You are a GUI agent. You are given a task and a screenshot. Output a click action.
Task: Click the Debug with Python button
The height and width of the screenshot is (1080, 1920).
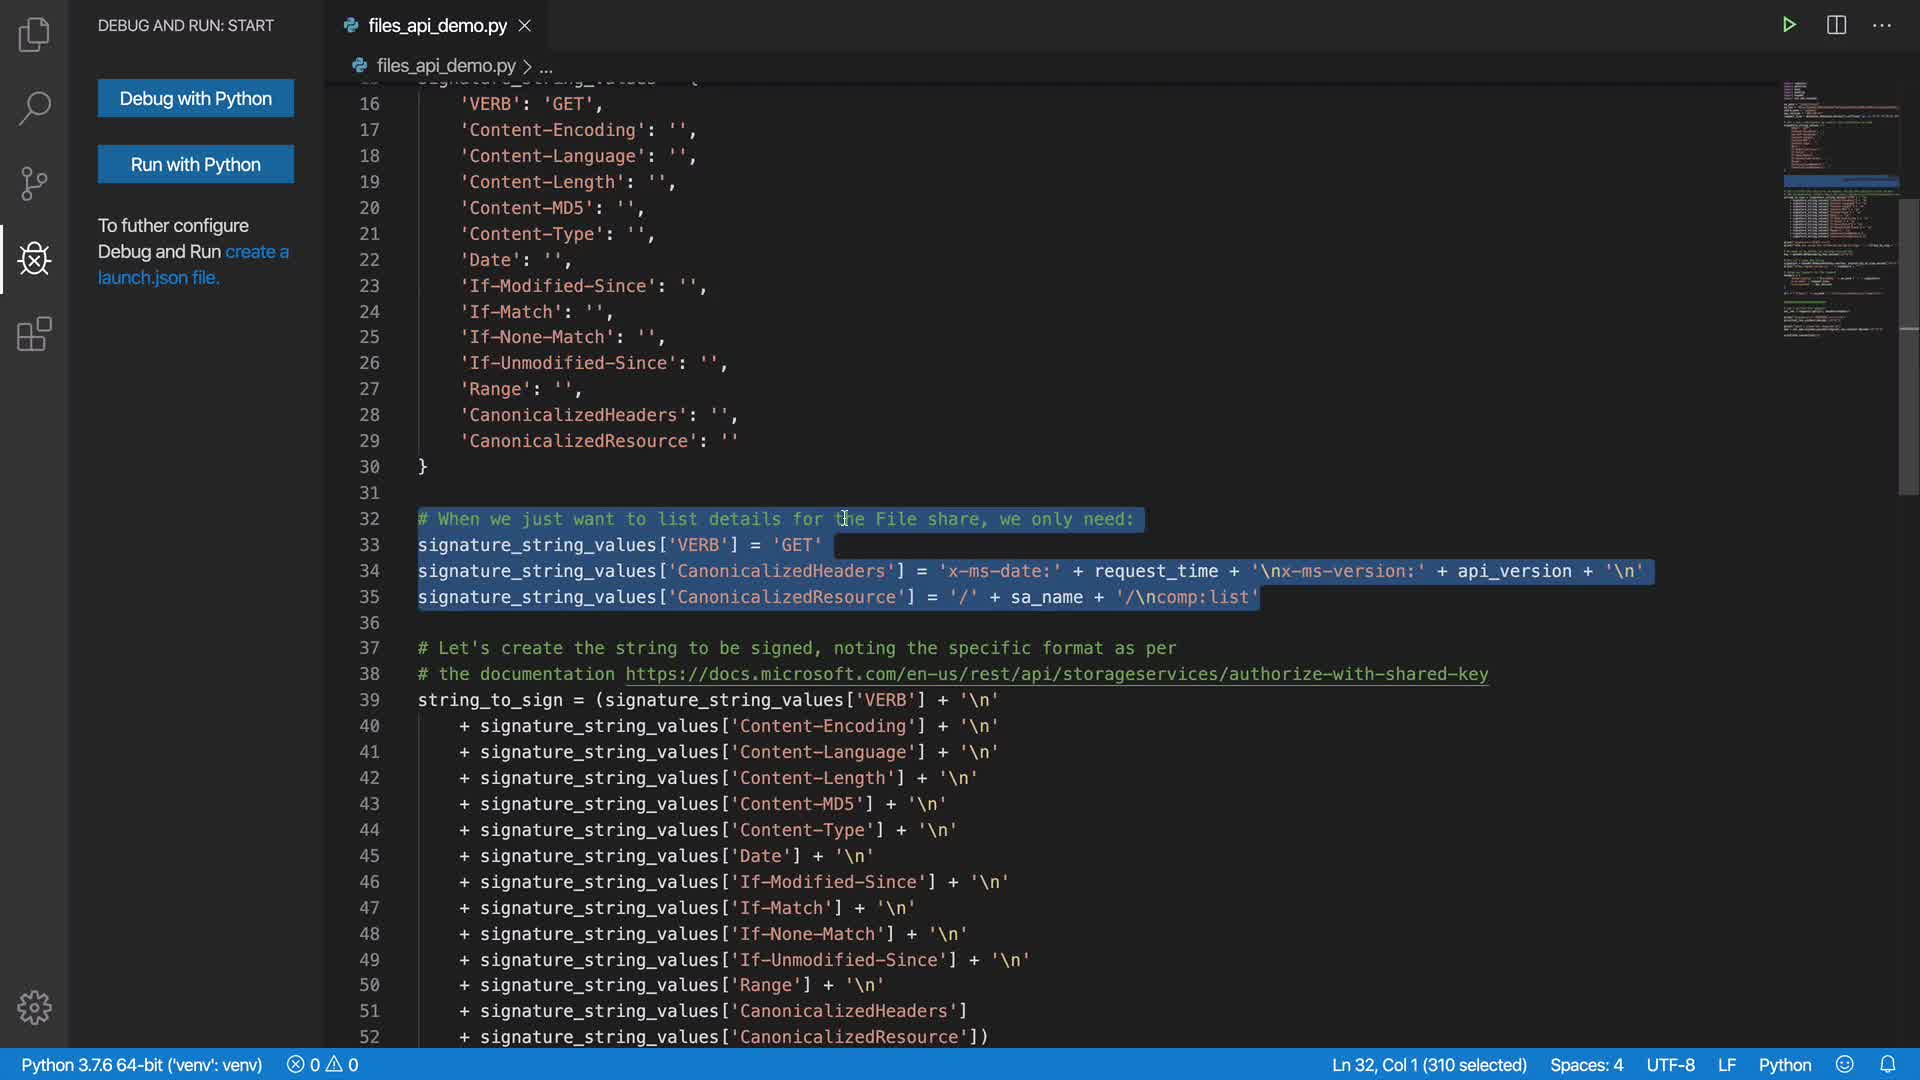click(x=196, y=98)
